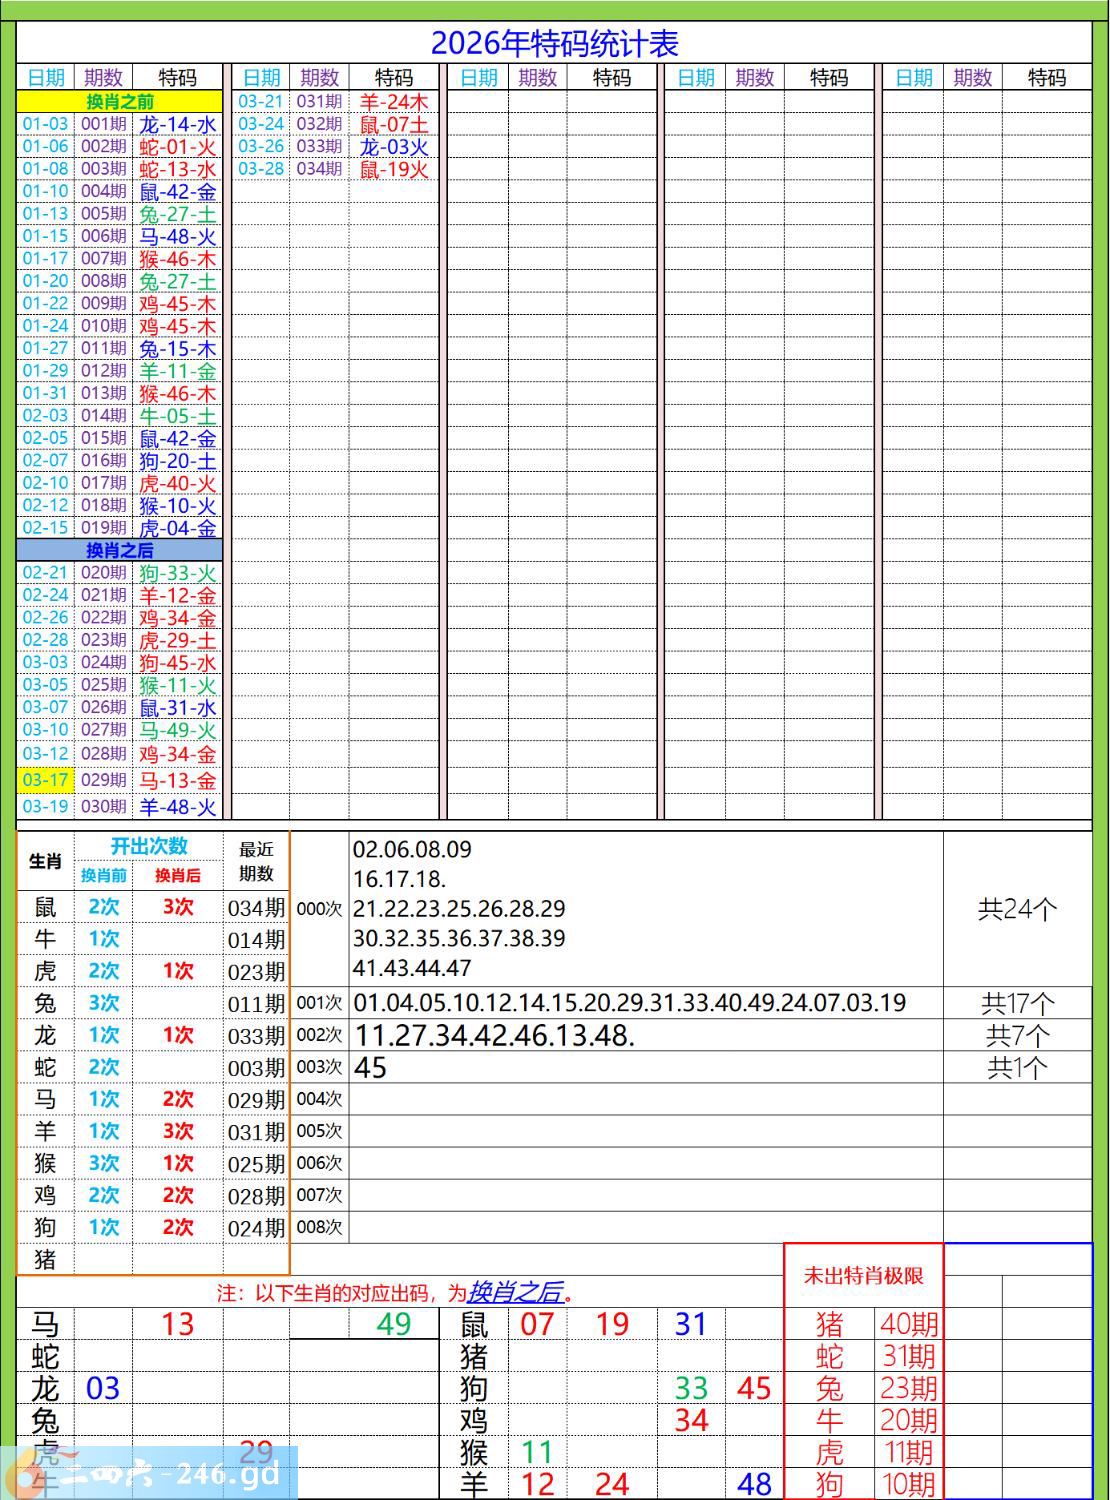Select the yellow 换肖之前 section band
Screen dimensions: 1110x1500
pyautogui.click(x=119, y=101)
